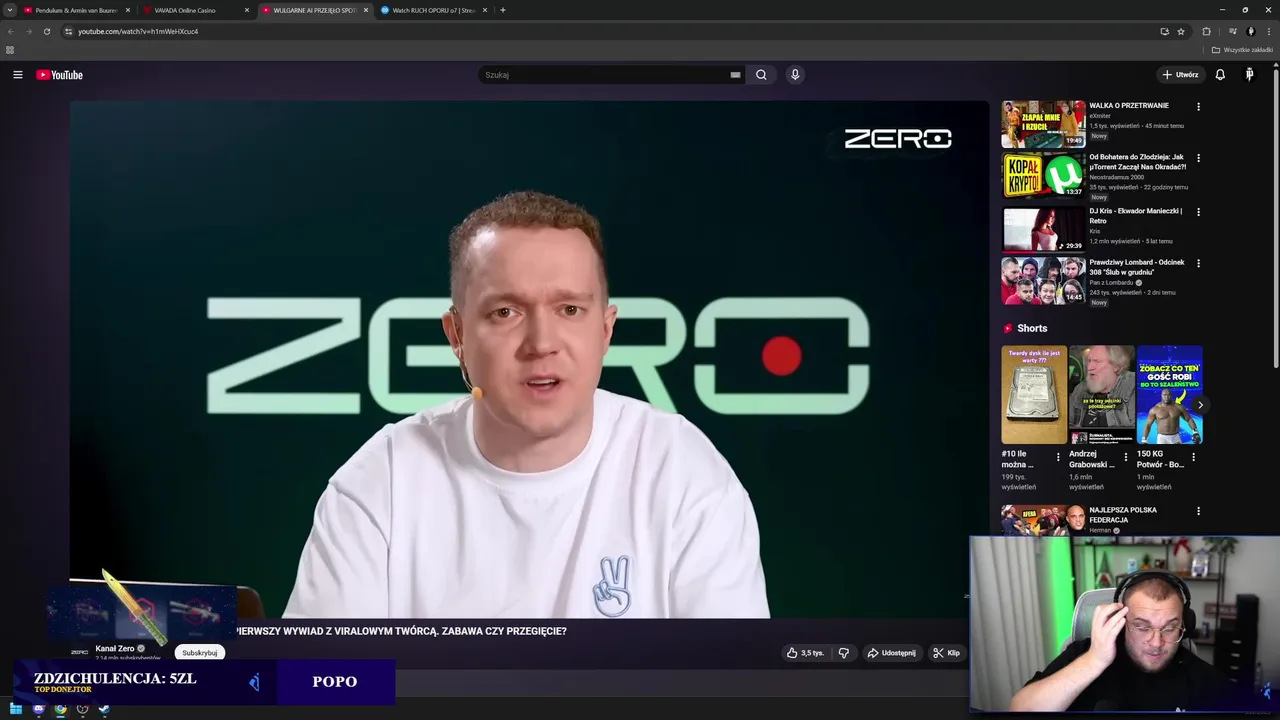
Task: Switch to Watch RUCH OPORU o7 tab
Action: (433, 10)
